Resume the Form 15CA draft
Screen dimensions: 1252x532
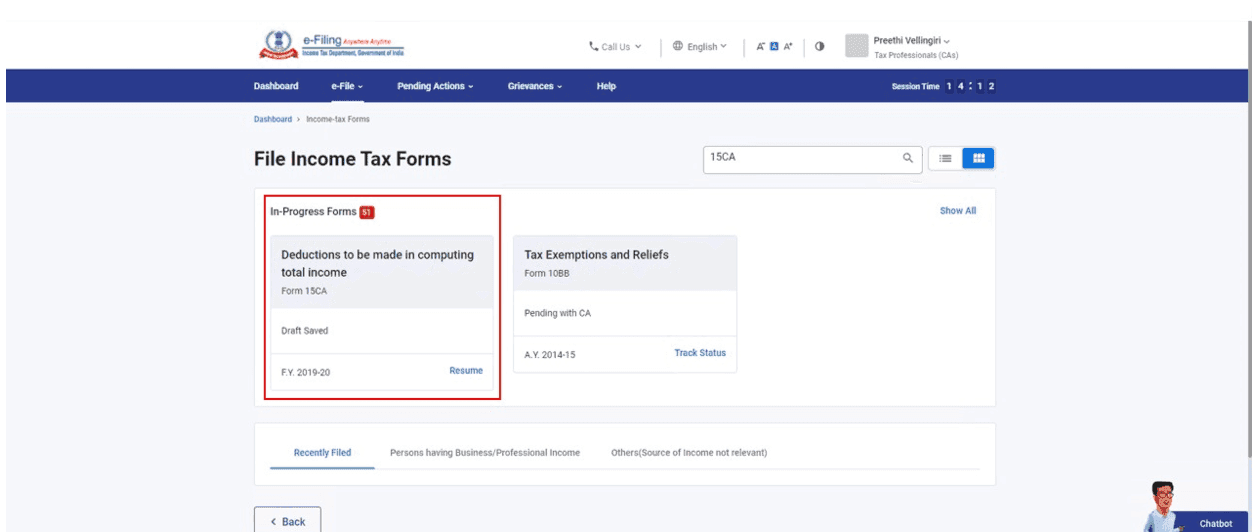466,371
